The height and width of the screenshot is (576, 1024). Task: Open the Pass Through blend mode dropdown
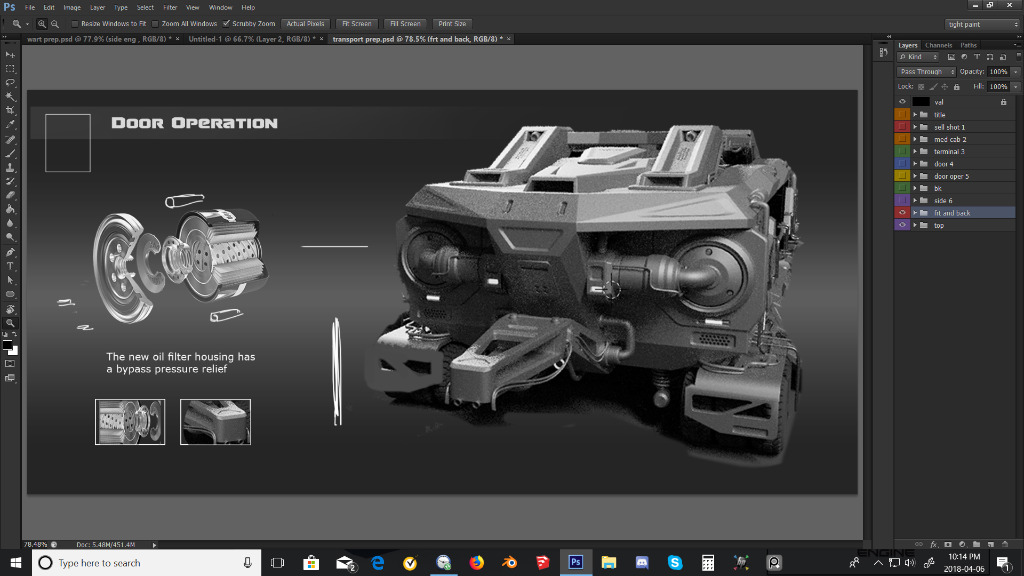pyautogui.click(x=926, y=72)
